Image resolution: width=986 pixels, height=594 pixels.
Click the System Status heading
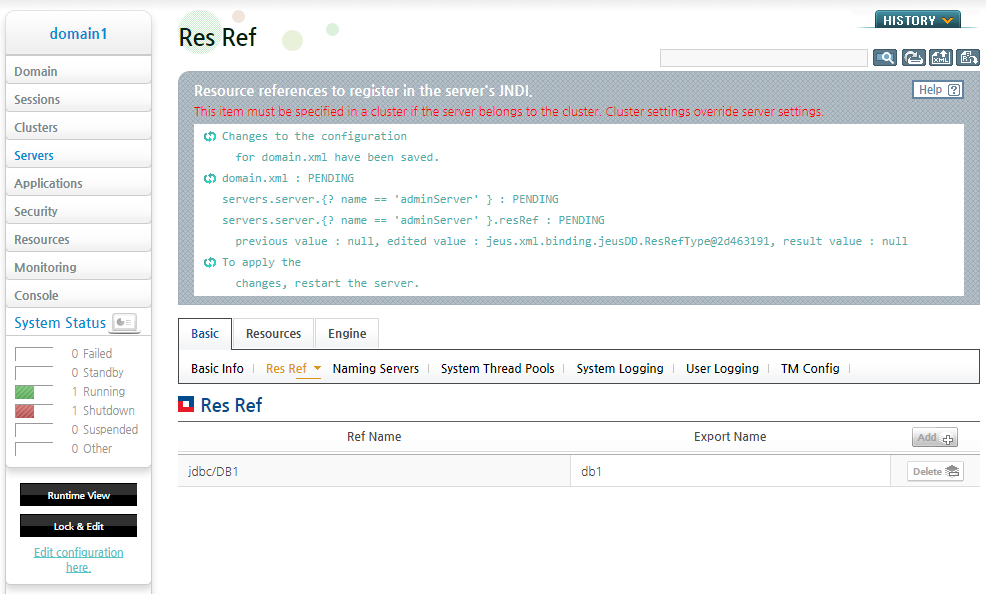click(x=60, y=322)
